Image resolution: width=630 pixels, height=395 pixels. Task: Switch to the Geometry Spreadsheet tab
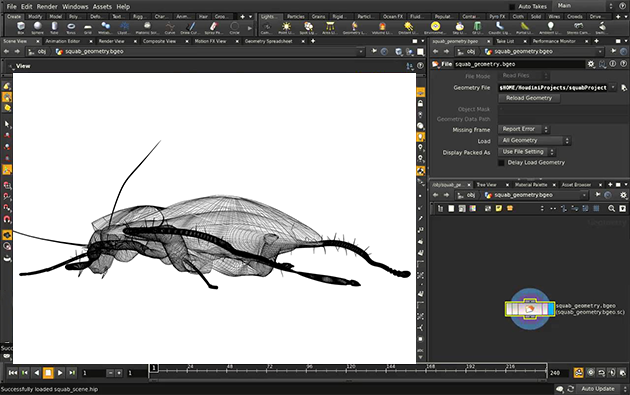pos(269,41)
